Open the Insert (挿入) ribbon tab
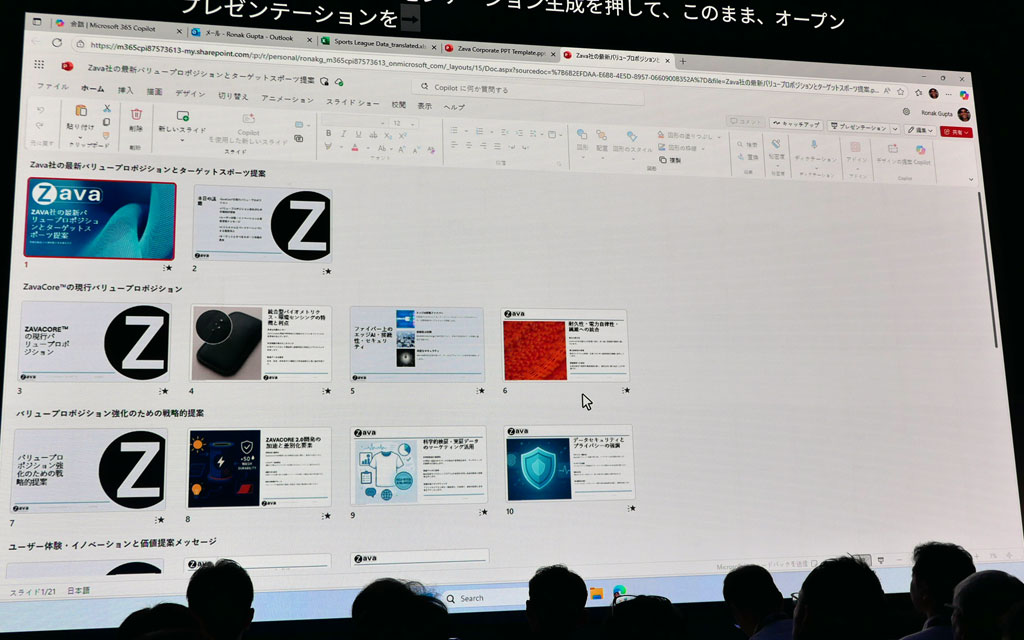 pos(125,90)
